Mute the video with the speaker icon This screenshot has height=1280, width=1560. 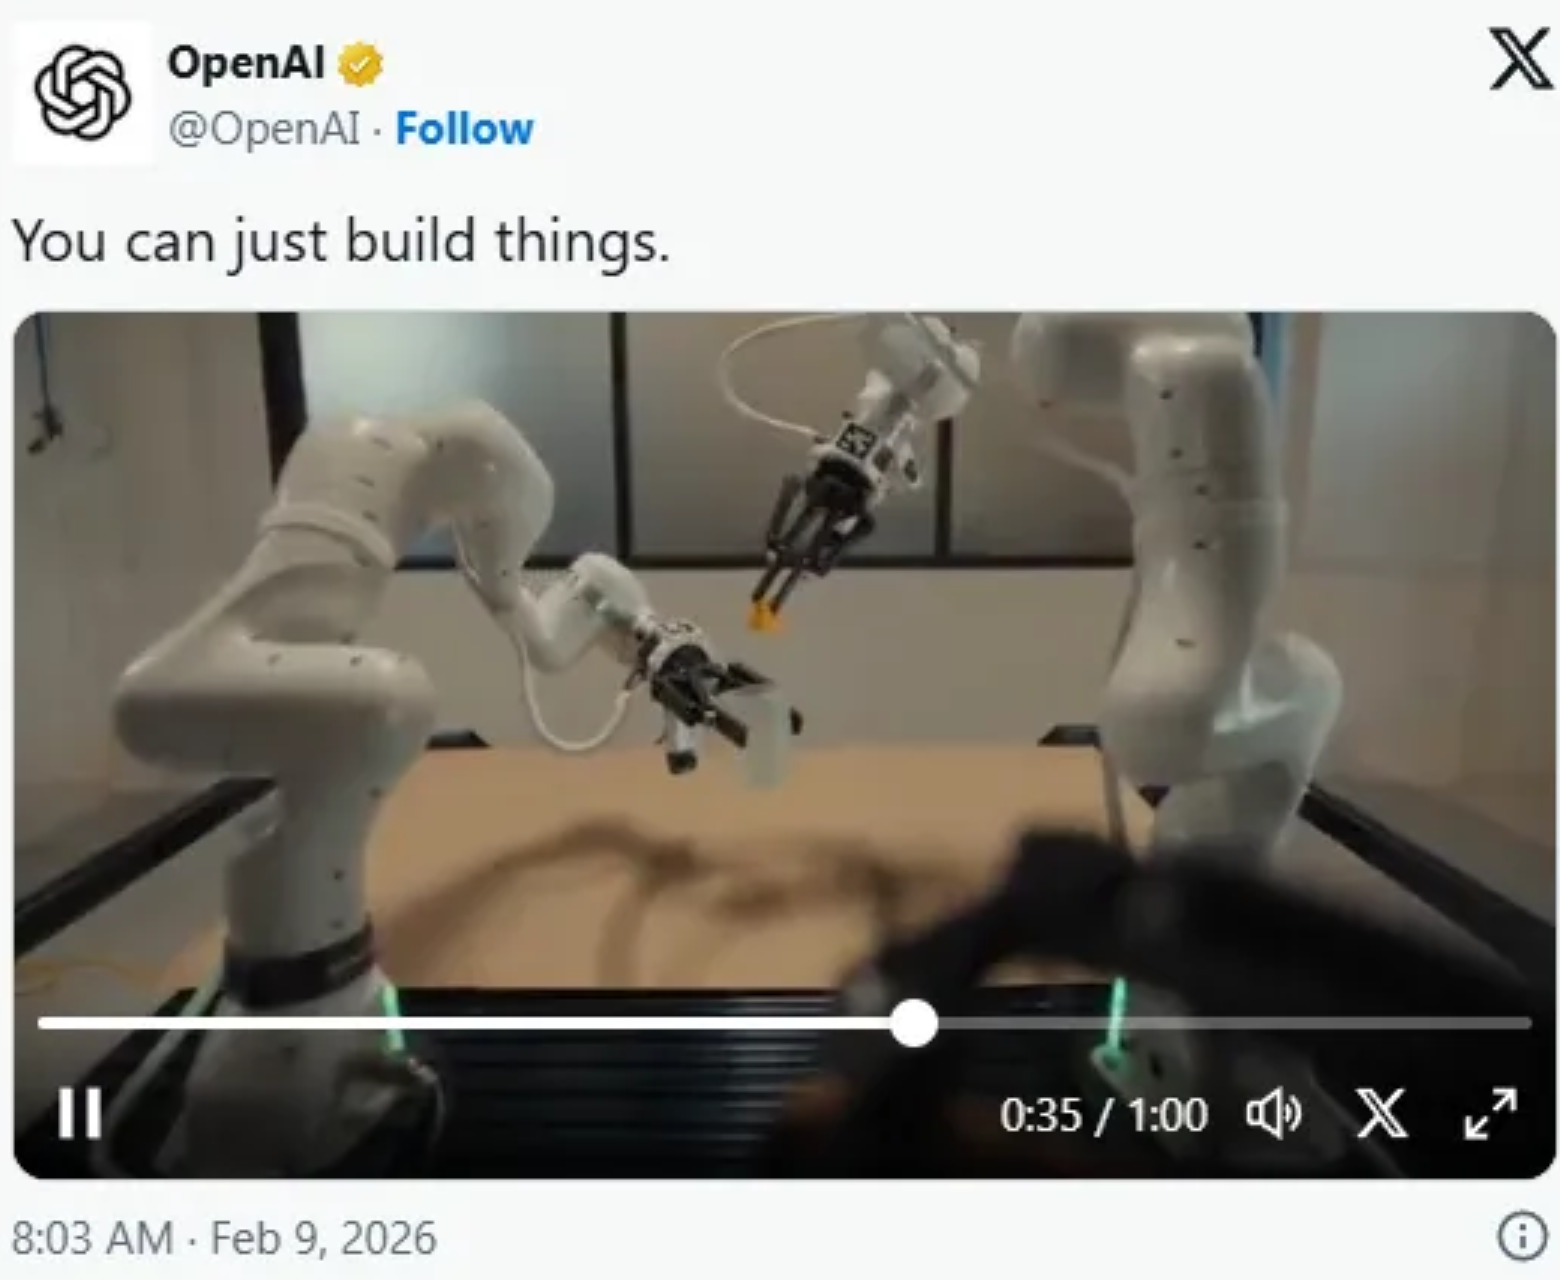(1273, 1113)
